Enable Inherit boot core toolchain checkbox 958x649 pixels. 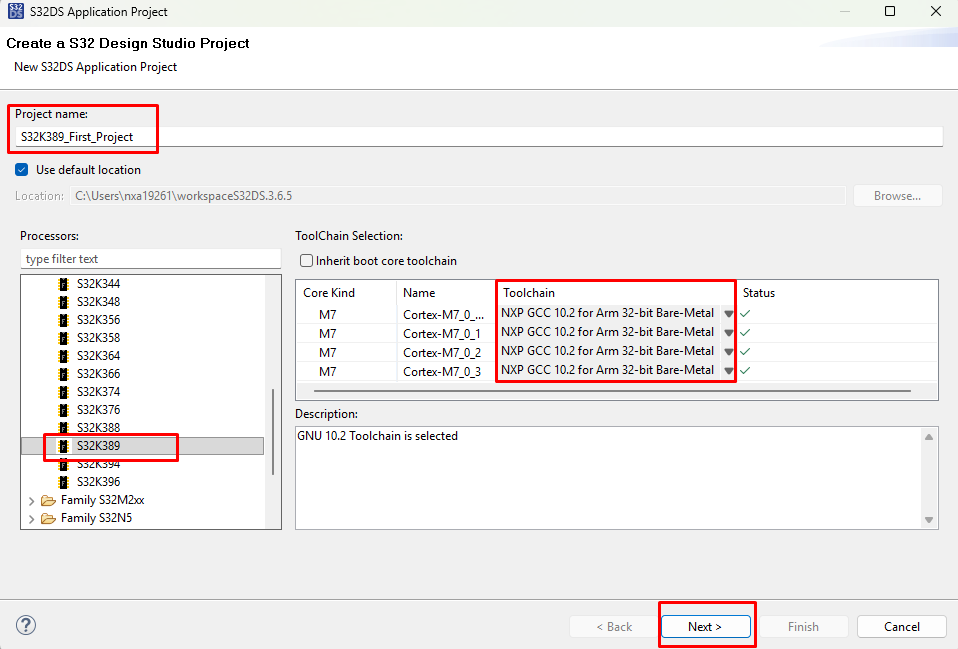(308, 261)
